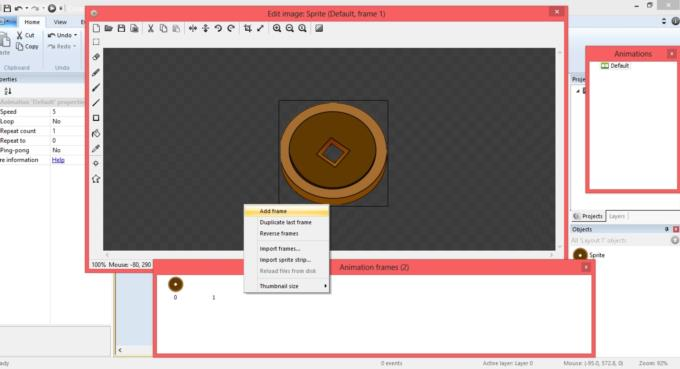Viewport: 680px width, 369px height.
Task: Expand the project tree node
Action: [578, 91]
